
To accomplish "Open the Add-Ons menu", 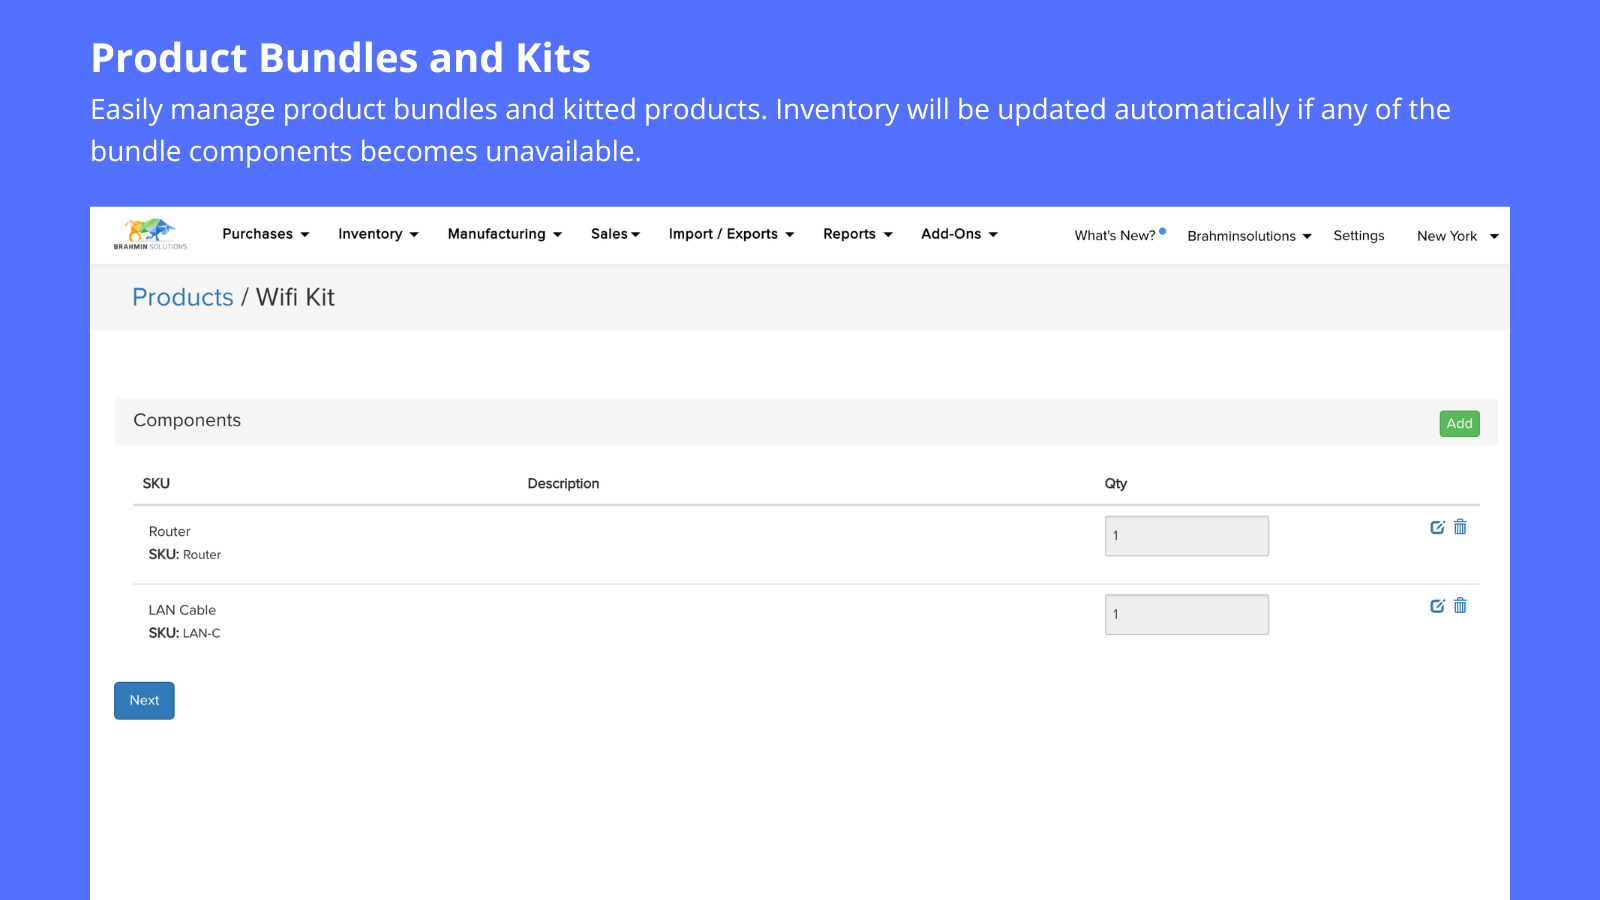I will (959, 234).
